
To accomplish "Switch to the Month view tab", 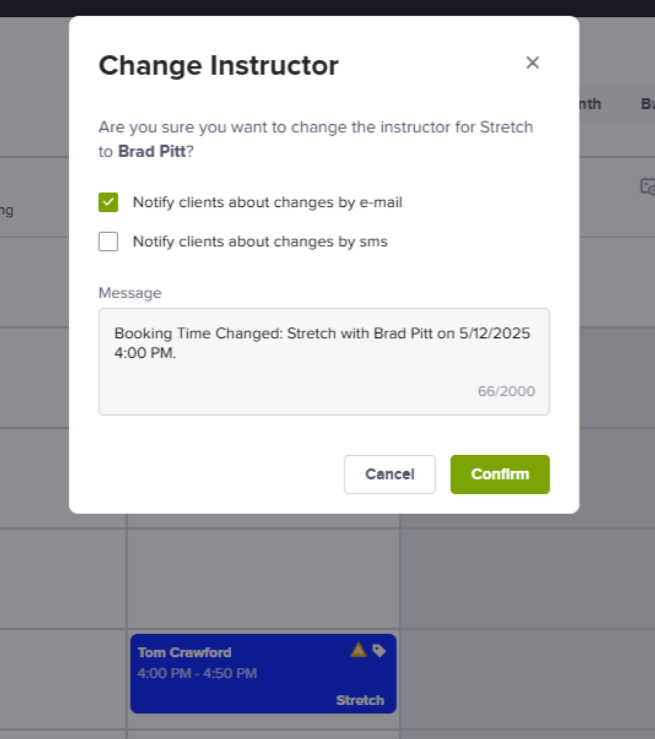I will (590, 104).
